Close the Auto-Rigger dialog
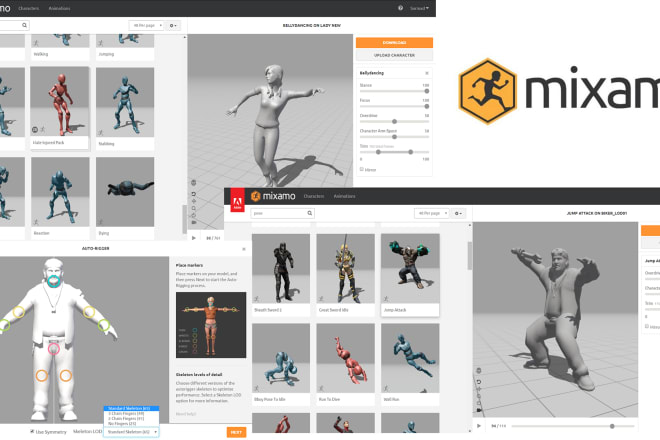 point(244,249)
